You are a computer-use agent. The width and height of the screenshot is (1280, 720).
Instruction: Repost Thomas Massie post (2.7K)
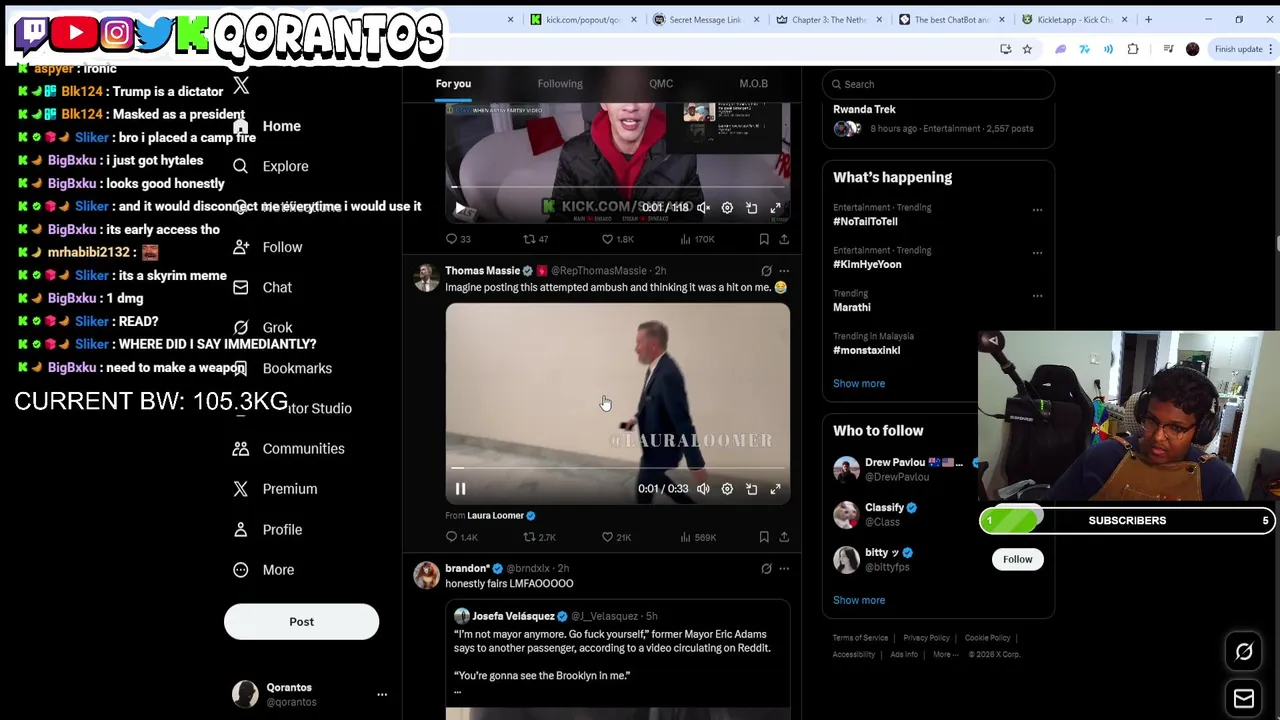539,537
